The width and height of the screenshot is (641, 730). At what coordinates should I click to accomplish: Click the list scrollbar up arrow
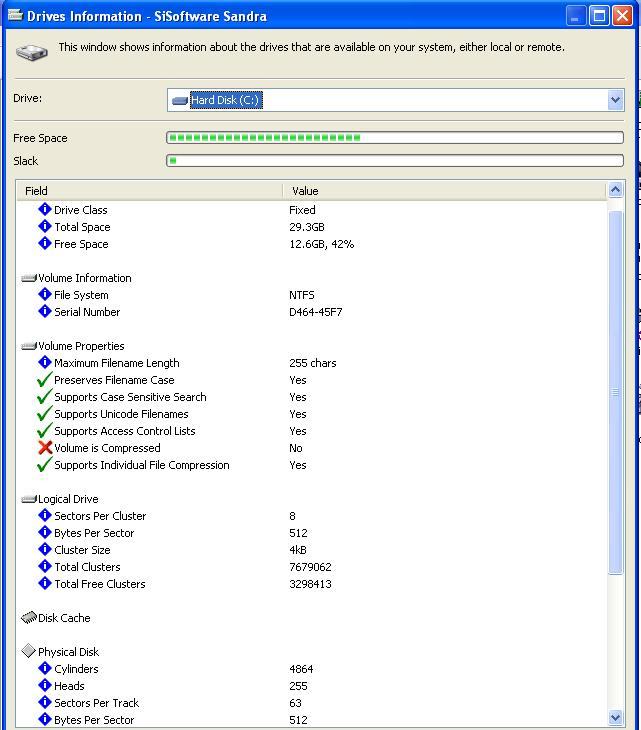pos(615,190)
